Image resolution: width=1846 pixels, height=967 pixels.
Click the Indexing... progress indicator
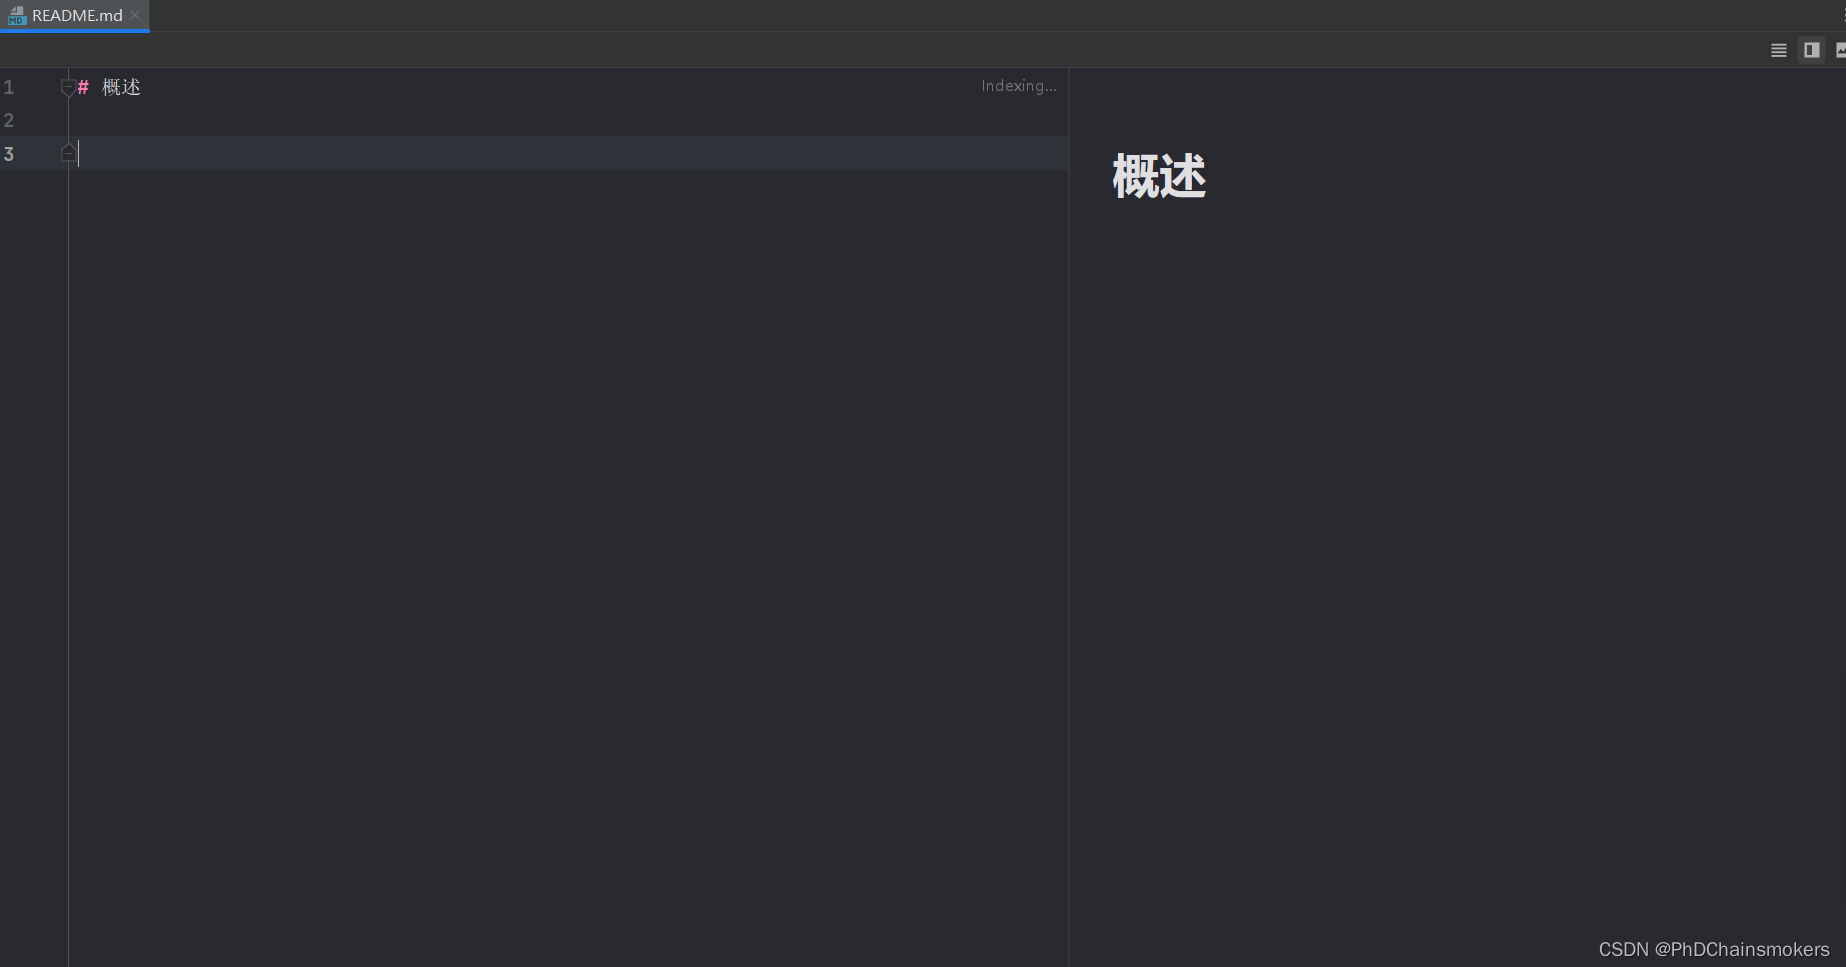click(x=1018, y=86)
